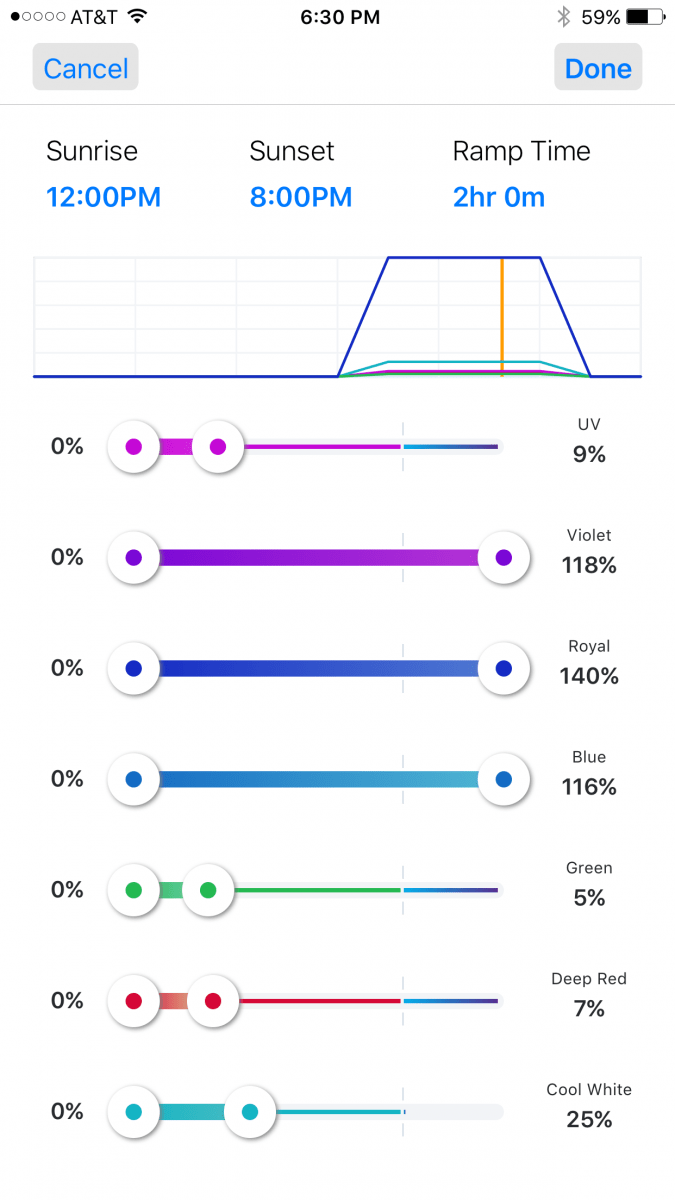Tap the Bluetooth icon in status bar
Viewport: 675px width, 1200px height.
click(x=563, y=17)
